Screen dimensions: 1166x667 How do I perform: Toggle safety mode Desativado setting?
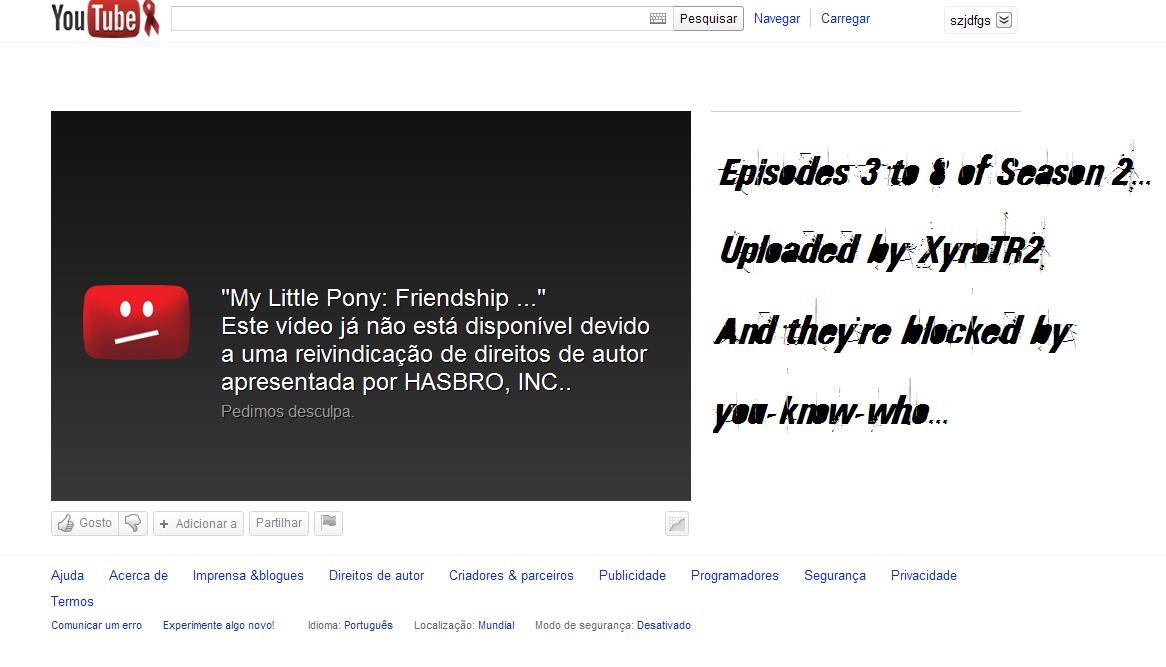pos(663,625)
